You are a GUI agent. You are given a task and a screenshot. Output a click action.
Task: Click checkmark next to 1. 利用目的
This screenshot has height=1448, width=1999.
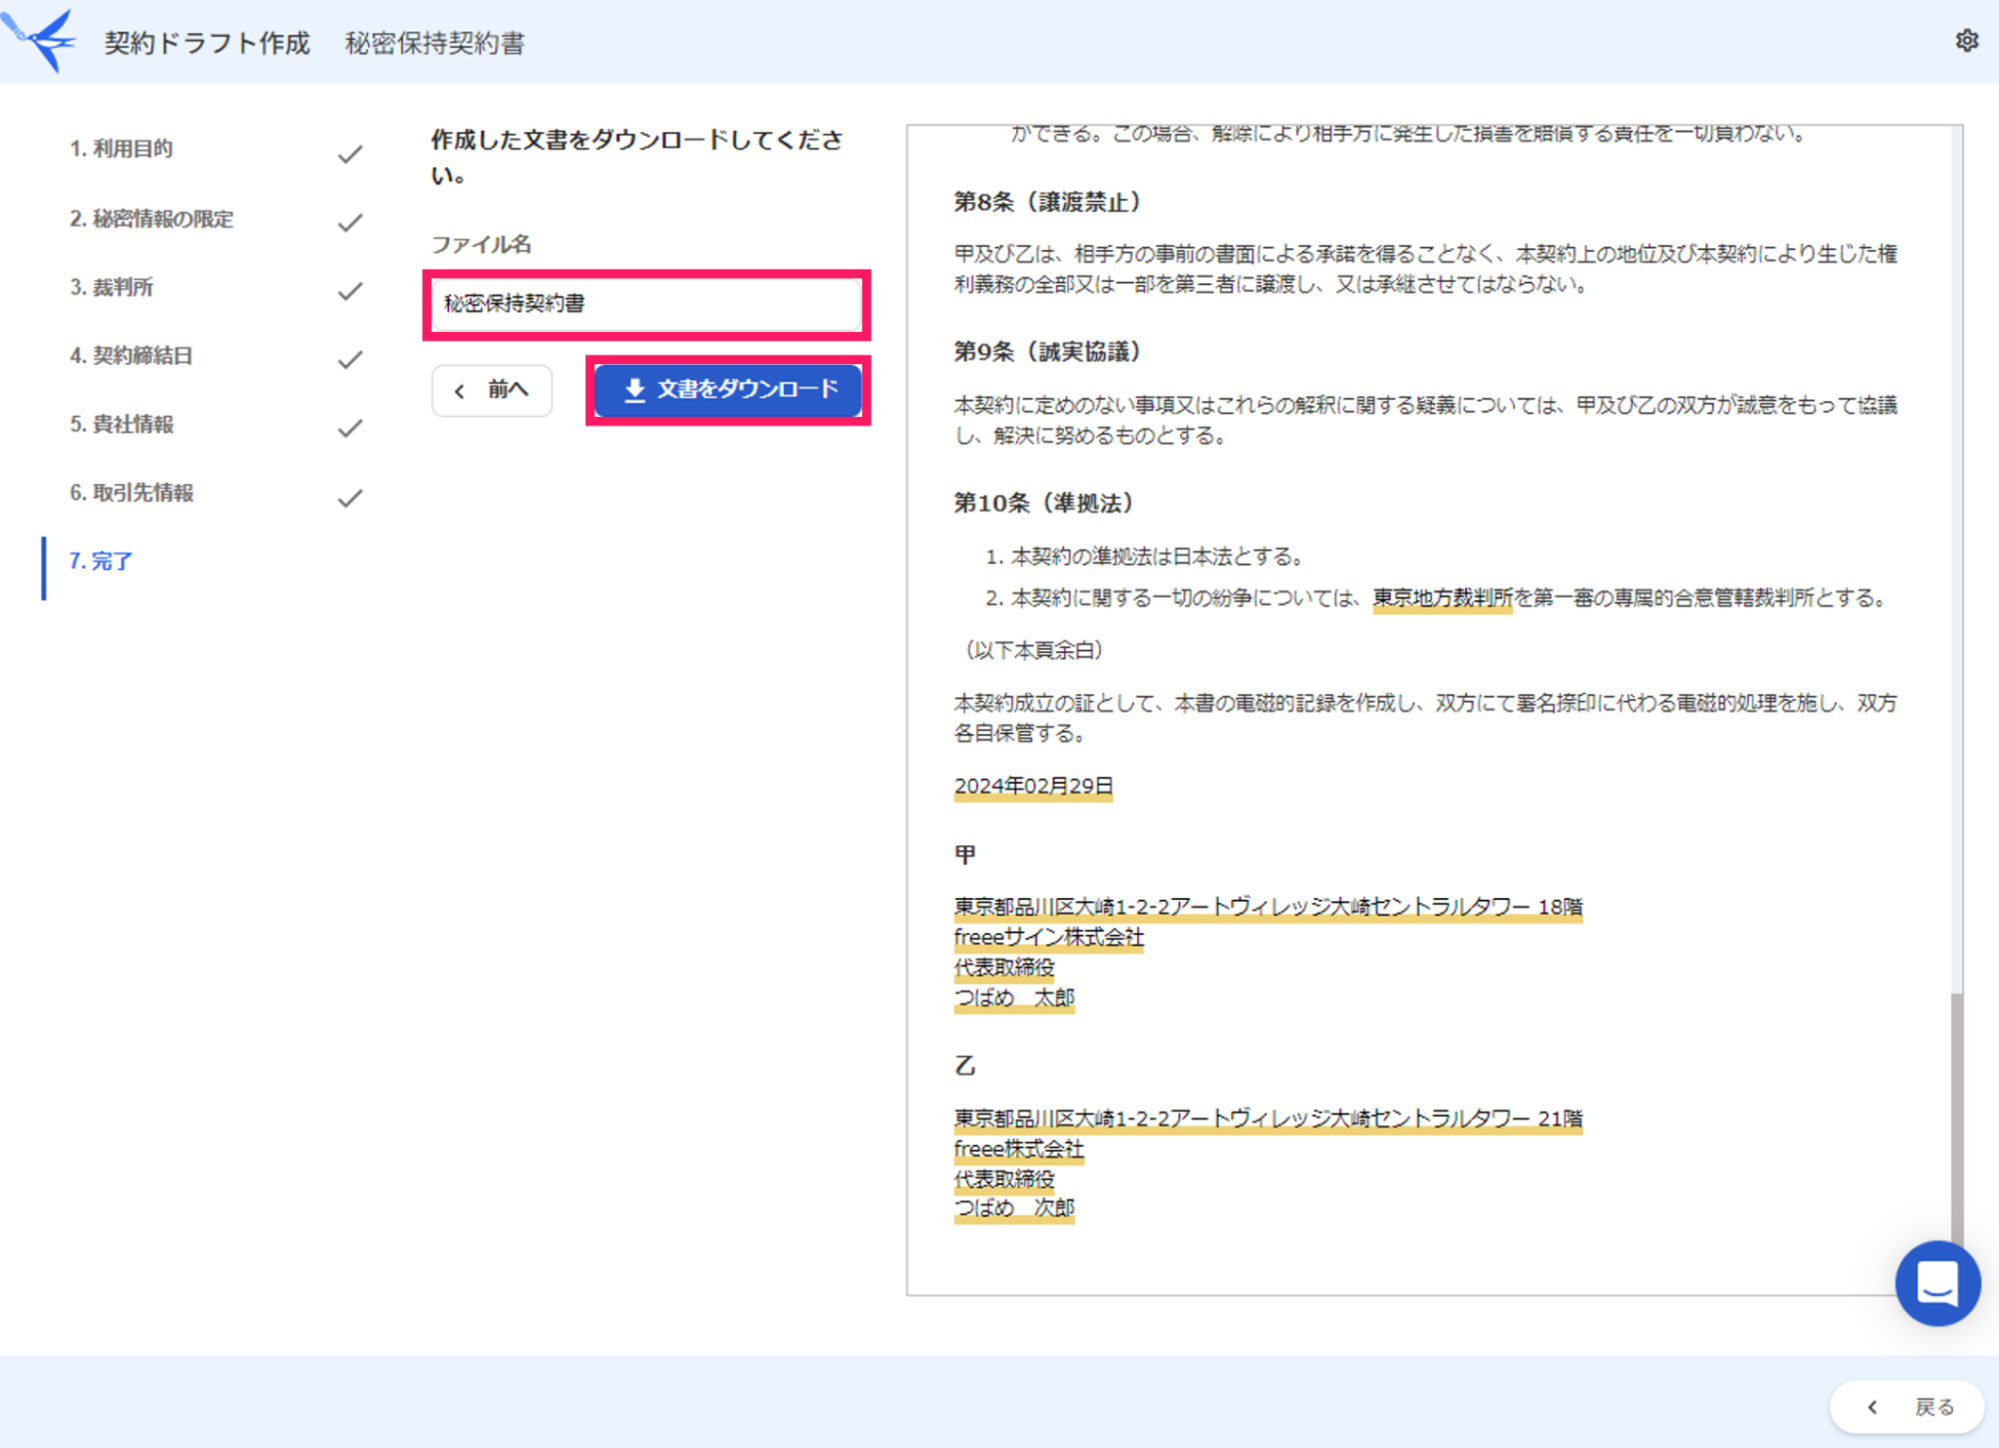point(350,154)
